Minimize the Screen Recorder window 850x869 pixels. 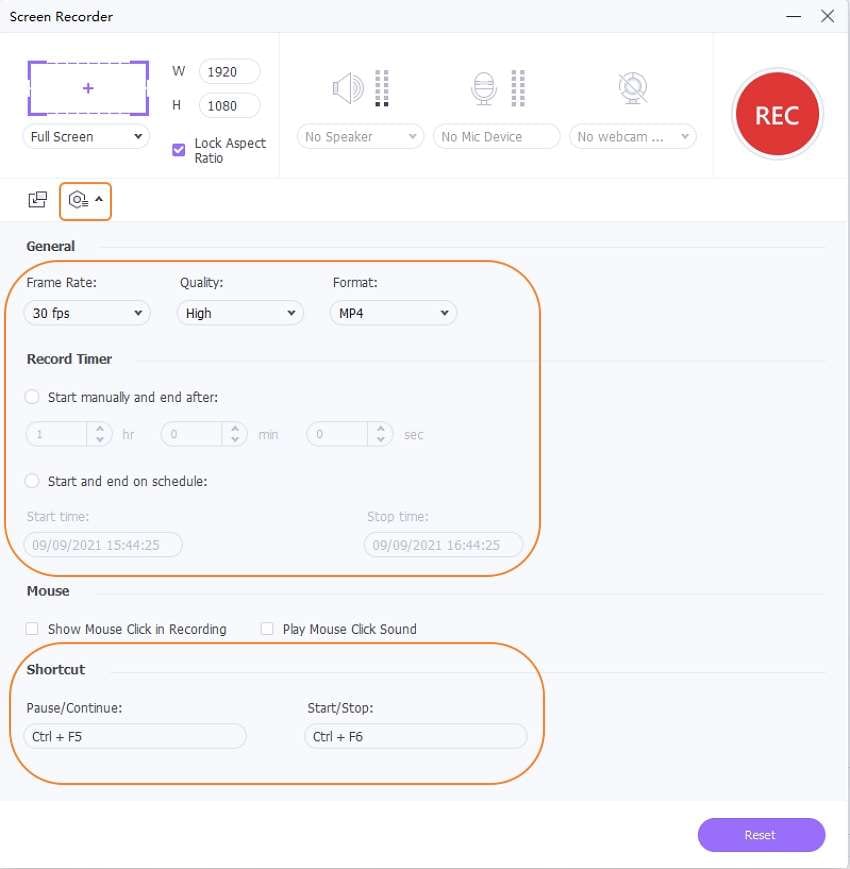click(x=793, y=17)
